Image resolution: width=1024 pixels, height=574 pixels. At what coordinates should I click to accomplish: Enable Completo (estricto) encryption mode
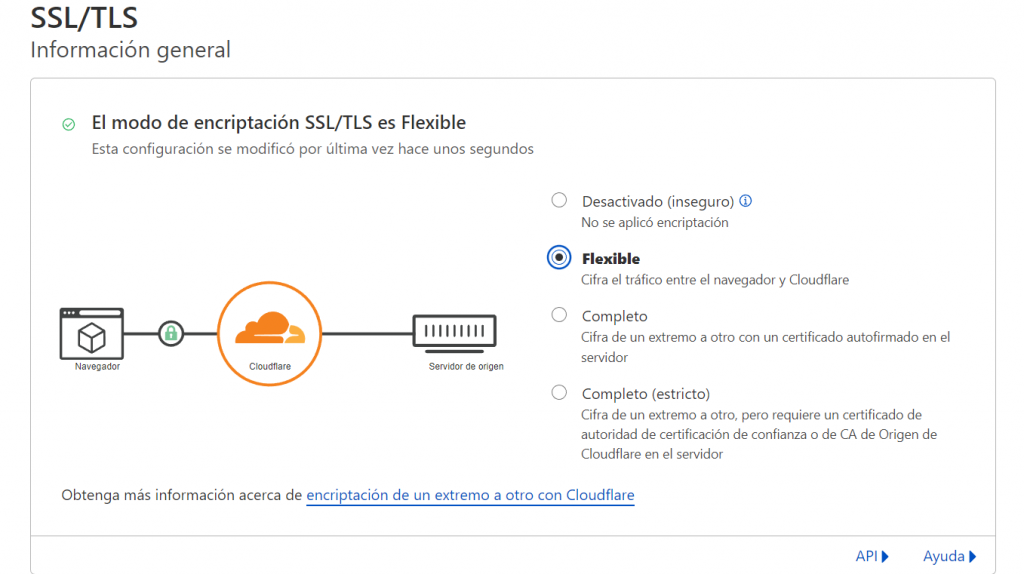[x=559, y=392]
